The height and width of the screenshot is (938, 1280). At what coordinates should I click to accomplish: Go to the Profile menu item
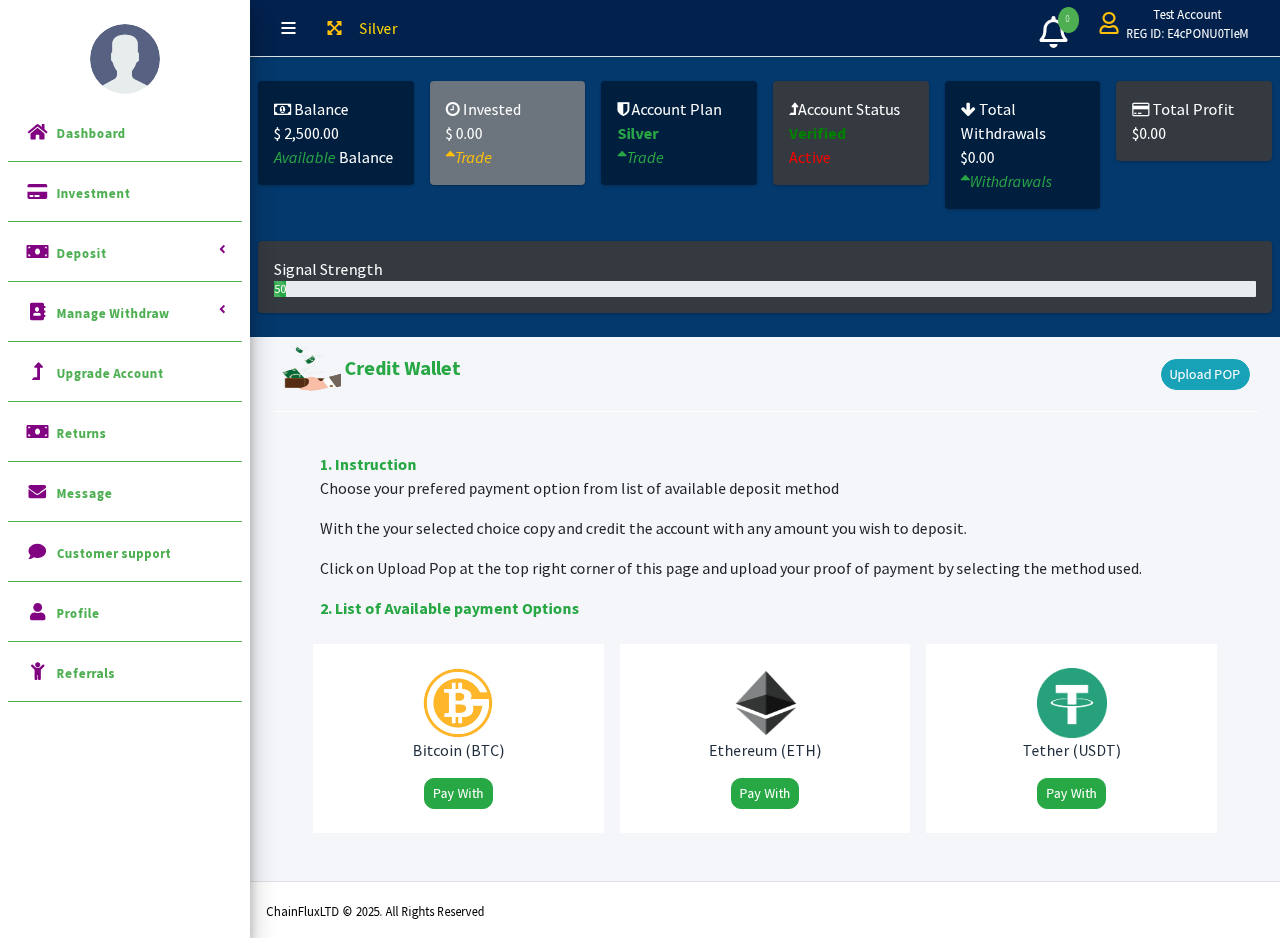[125, 613]
